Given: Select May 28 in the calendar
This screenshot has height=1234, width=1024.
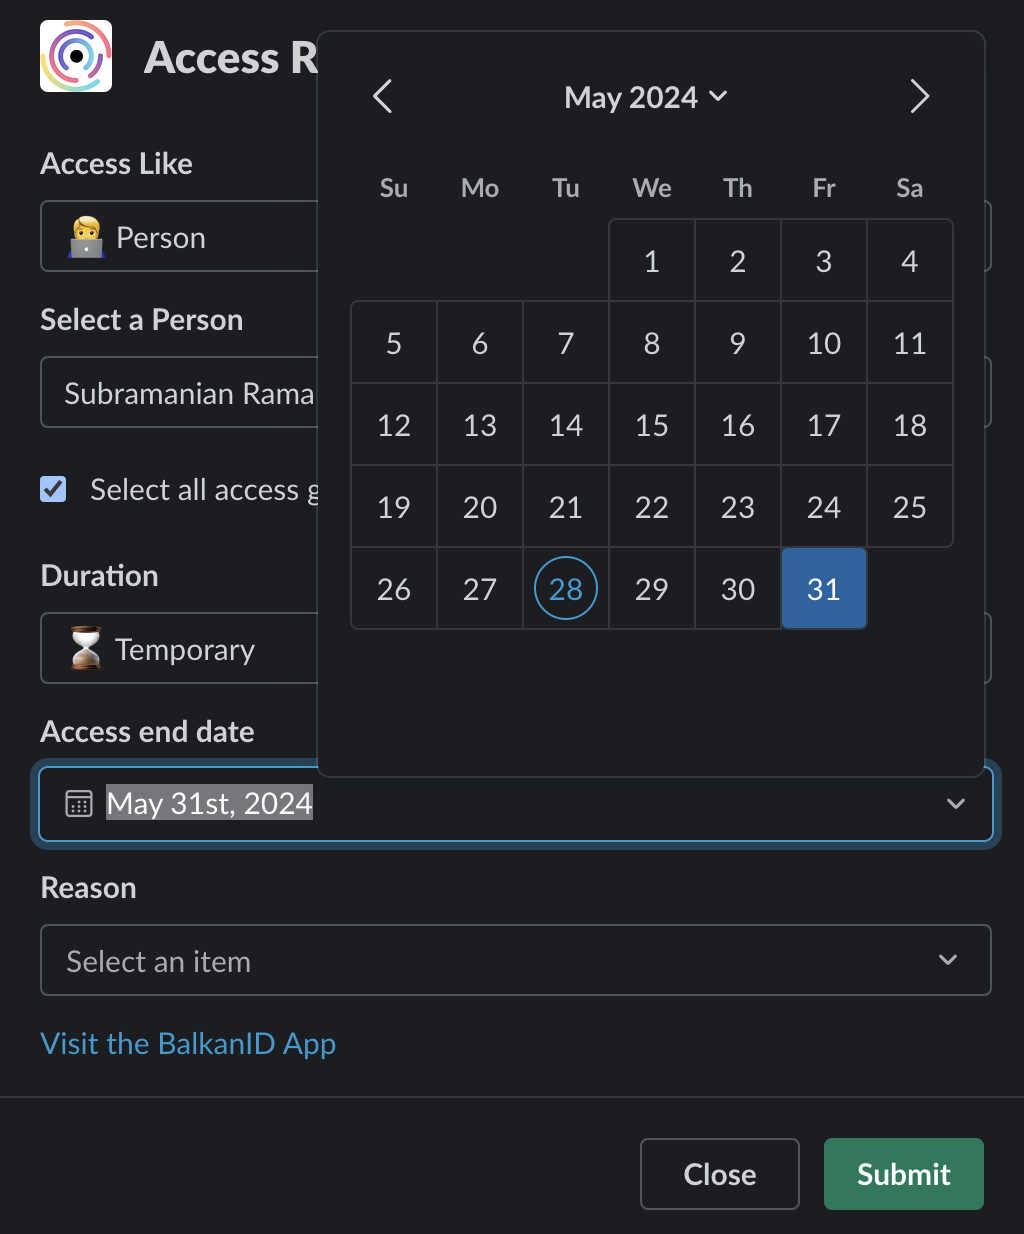Looking at the screenshot, I should [x=566, y=589].
